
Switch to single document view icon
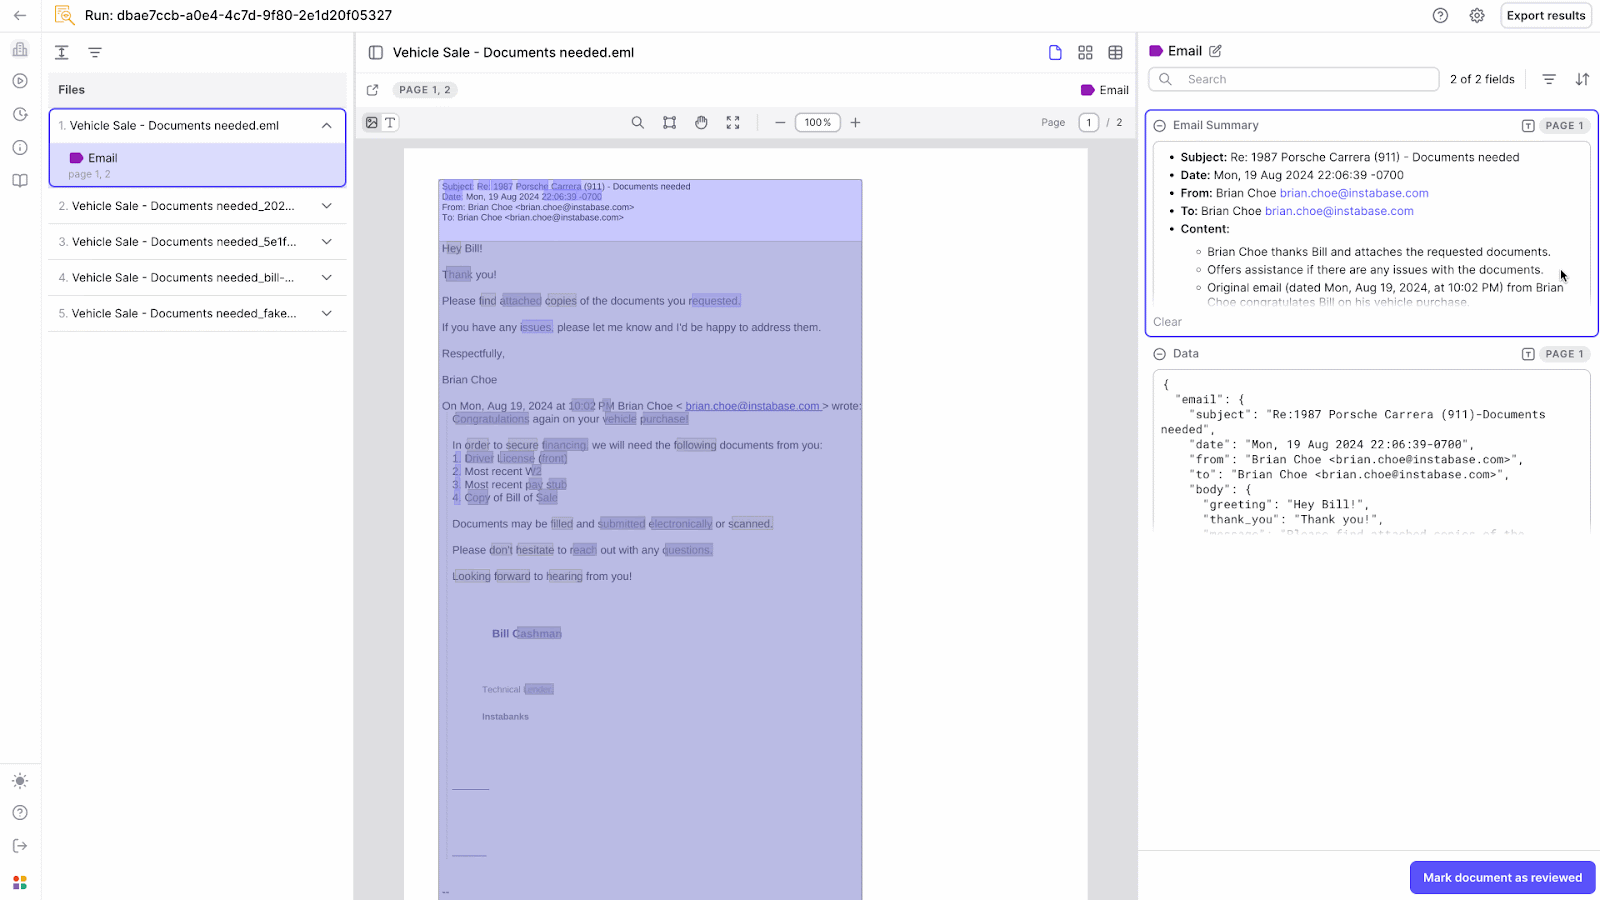tap(1055, 53)
